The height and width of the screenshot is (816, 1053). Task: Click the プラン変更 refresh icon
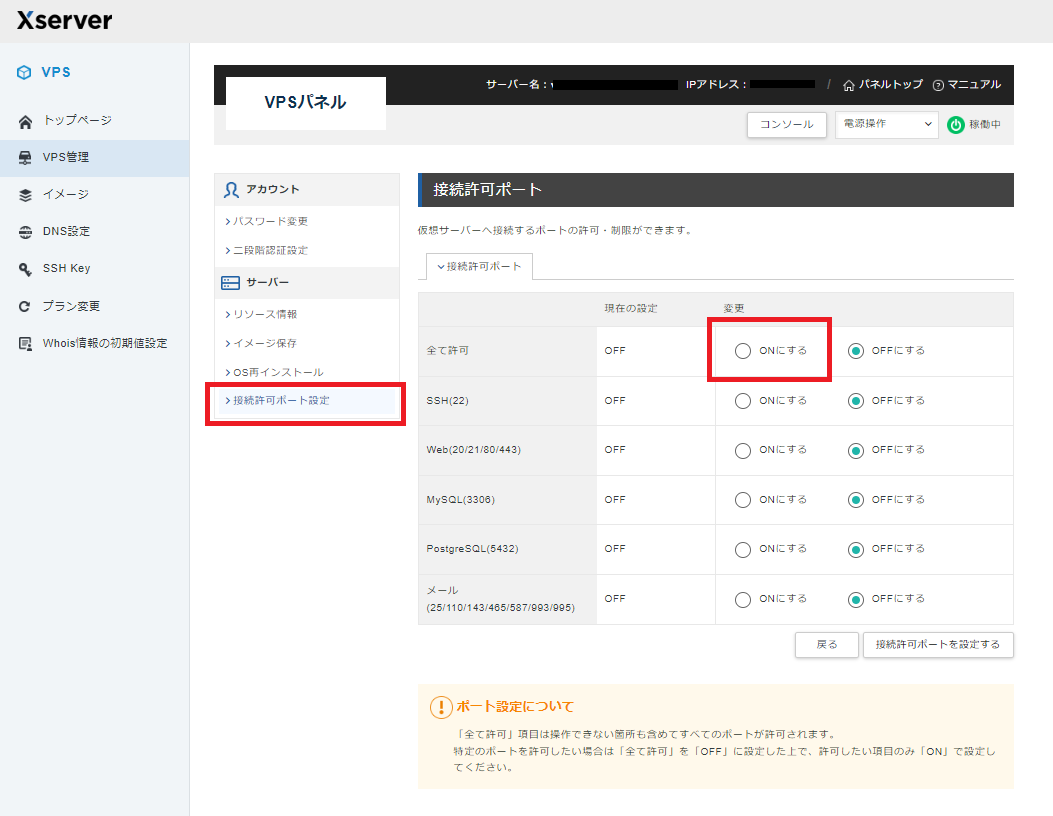[26, 306]
